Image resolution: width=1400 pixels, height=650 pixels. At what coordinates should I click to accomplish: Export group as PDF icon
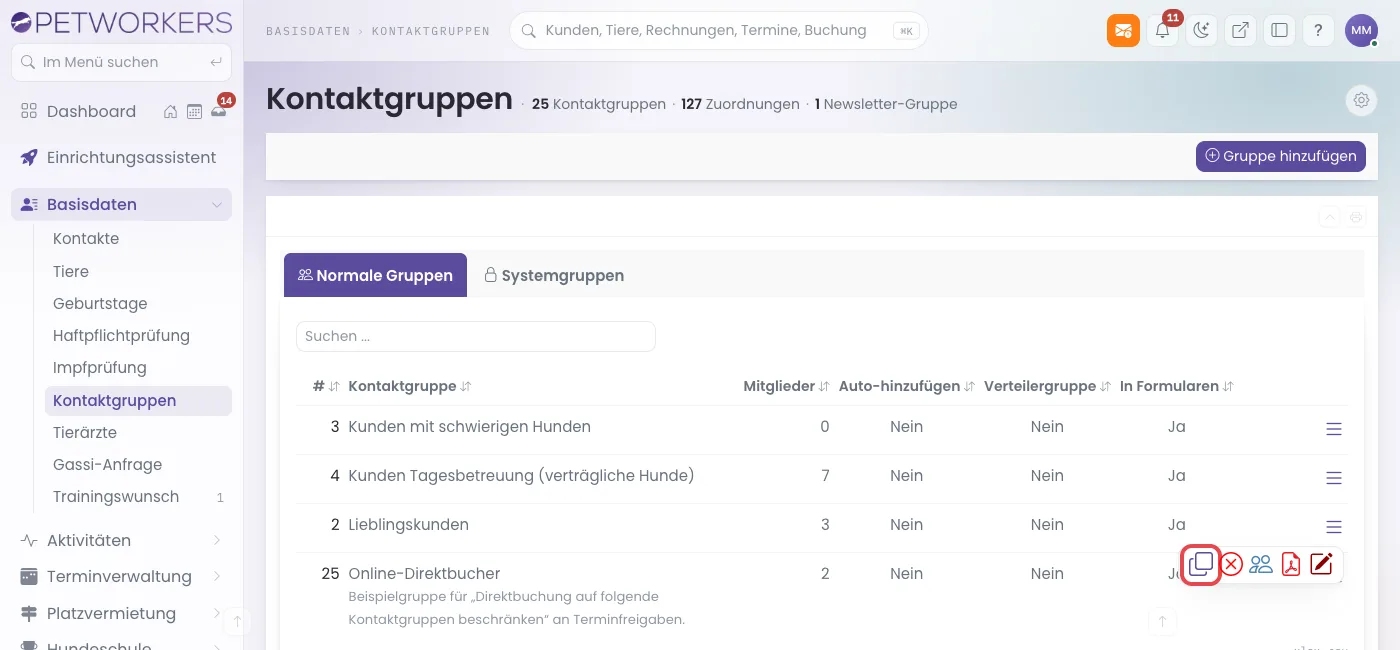point(1291,565)
